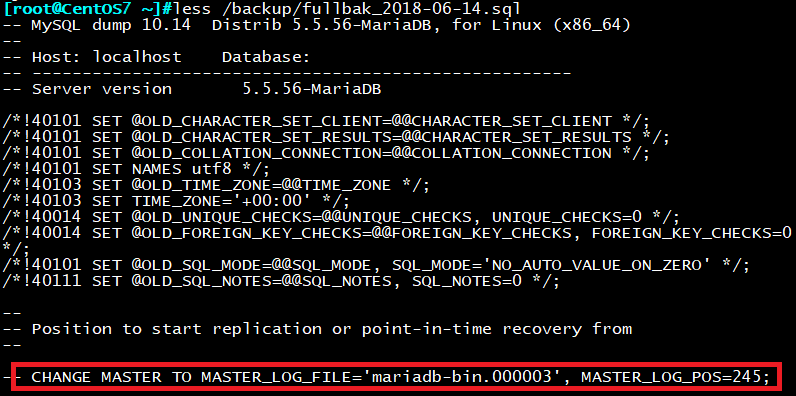Click the OLD_SQL_NOTES statement line
This screenshot has width=796, height=396.
[281, 280]
